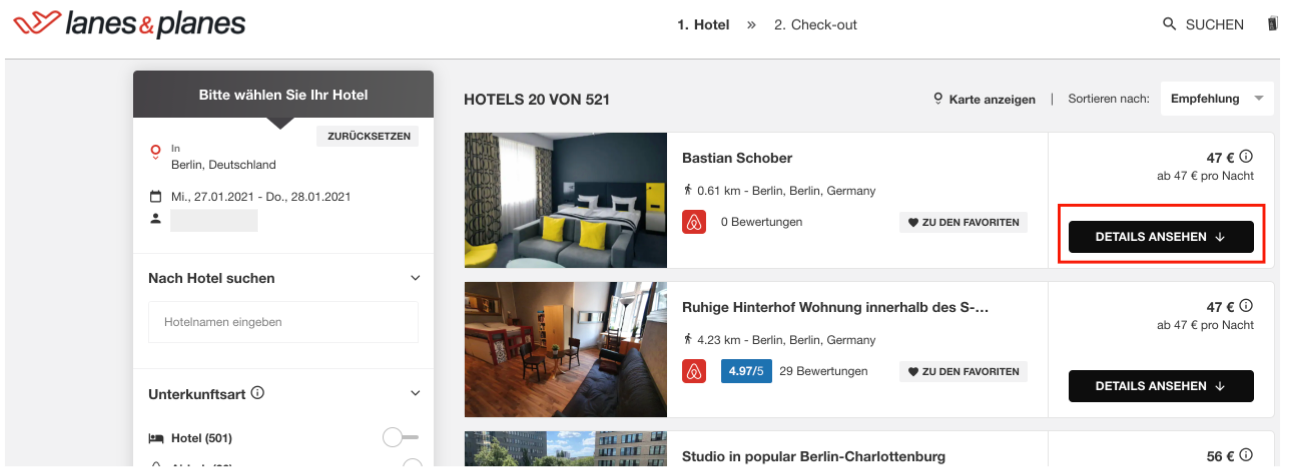The width and height of the screenshot is (1290, 476).
Task: Collapse the Nach Hotel suchen section
Action: tap(416, 278)
